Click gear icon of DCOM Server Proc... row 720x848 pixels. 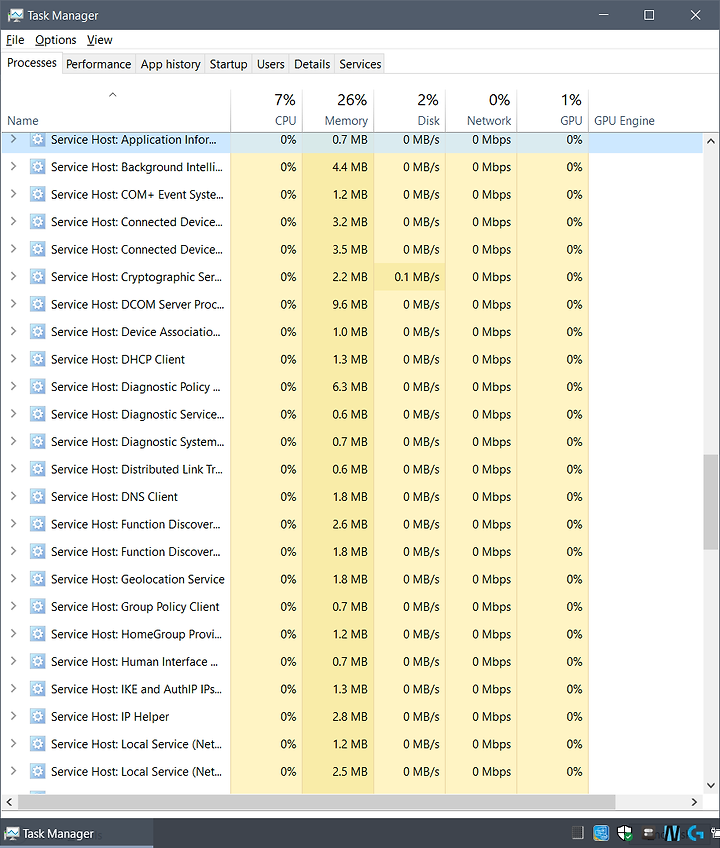(x=37, y=304)
